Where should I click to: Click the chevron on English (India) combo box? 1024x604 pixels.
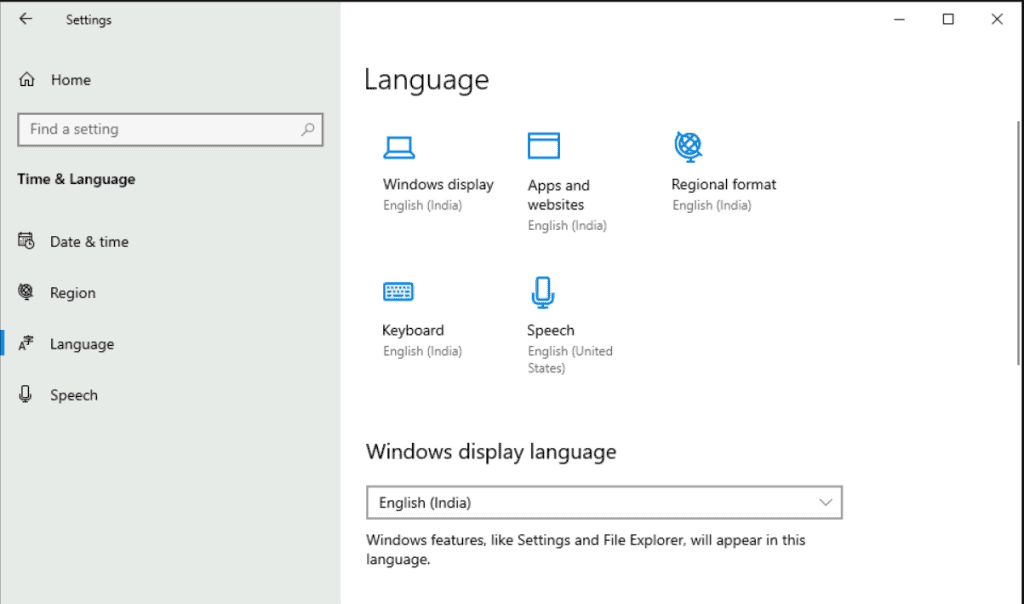(x=825, y=502)
